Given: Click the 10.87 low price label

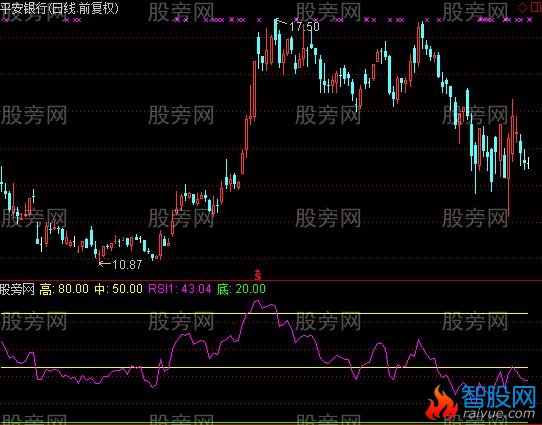Looking at the screenshot, I should click(127, 264).
